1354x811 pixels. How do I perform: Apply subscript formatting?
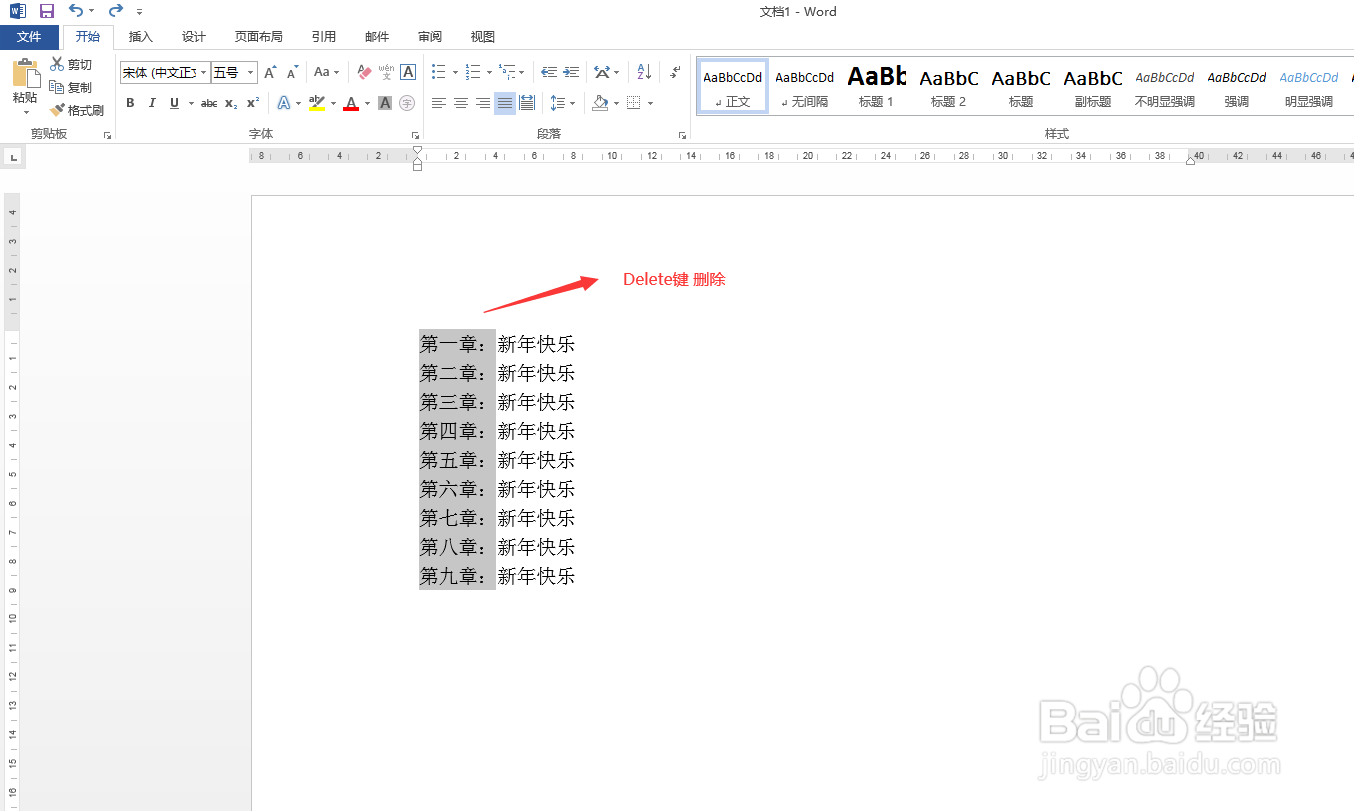pyautogui.click(x=230, y=103)
